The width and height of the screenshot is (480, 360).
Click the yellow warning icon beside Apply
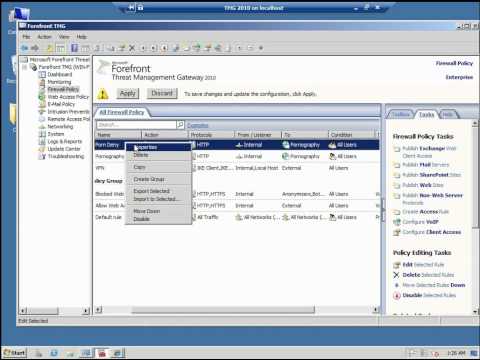[x=103, y=94]
